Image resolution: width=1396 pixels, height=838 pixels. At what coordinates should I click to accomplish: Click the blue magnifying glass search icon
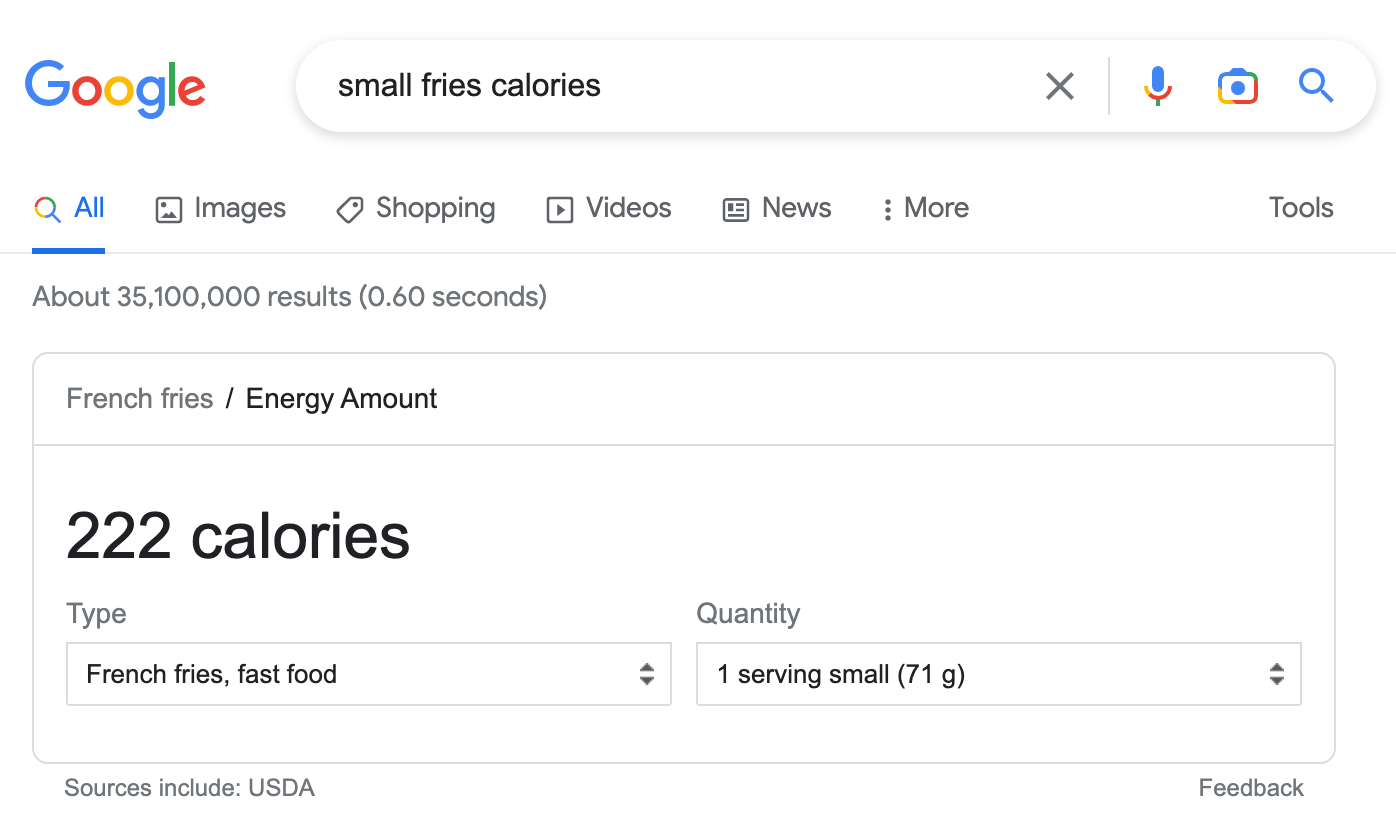click(1316, 86)
